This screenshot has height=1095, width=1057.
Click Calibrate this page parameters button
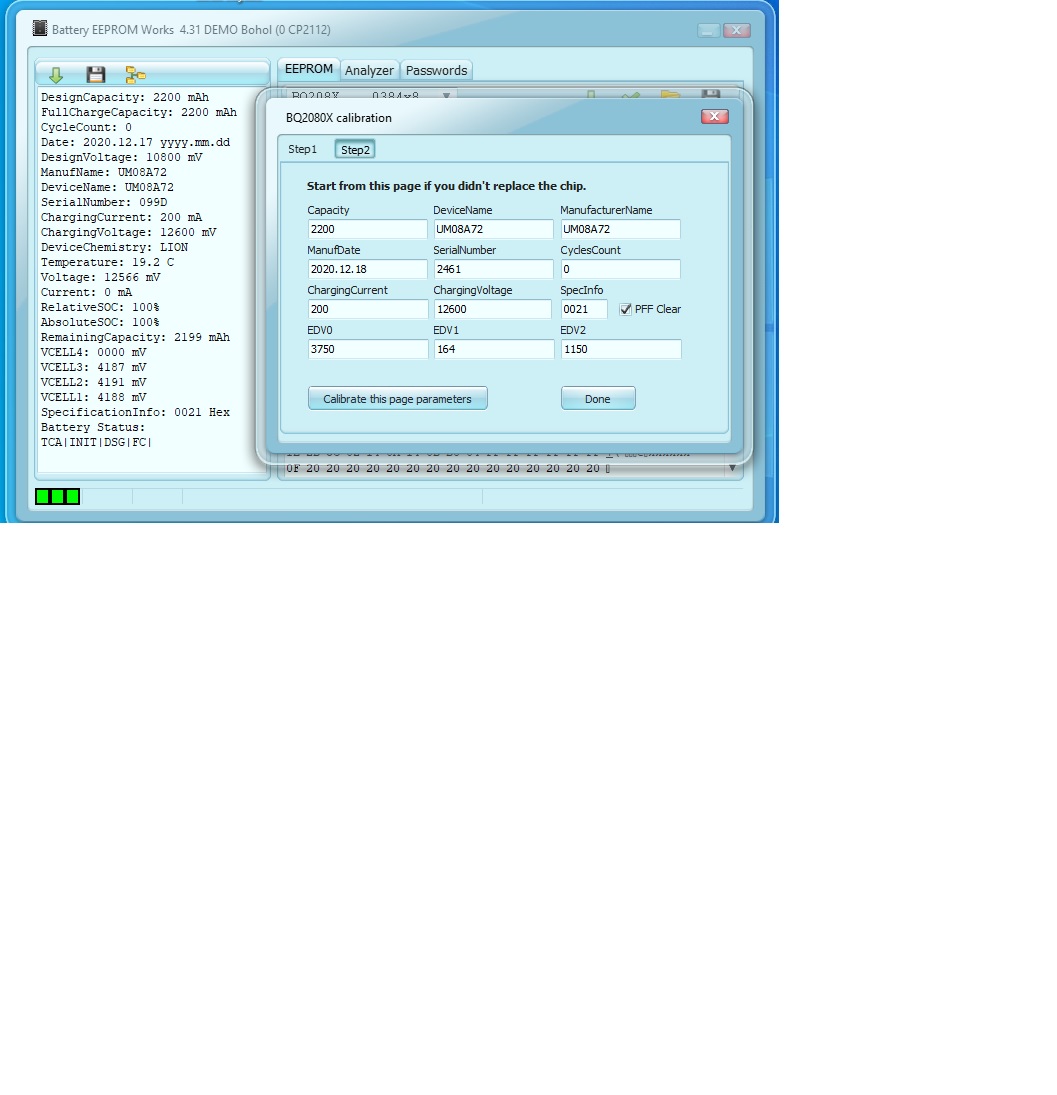click(x=398, y=399)
